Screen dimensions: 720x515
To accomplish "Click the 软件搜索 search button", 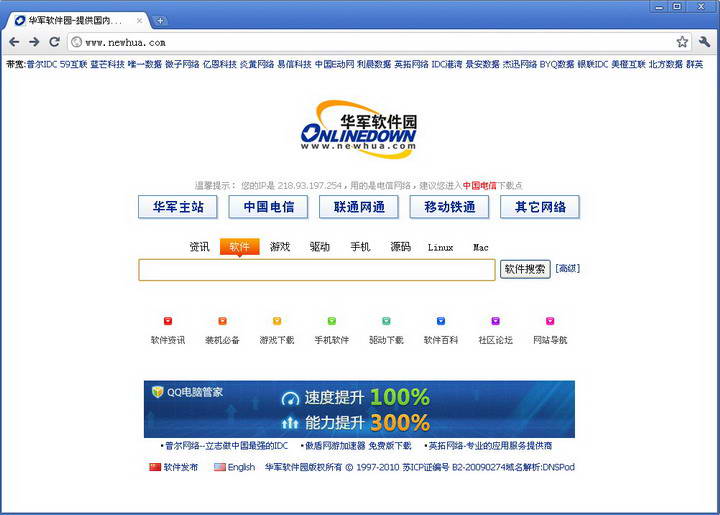I will pyautogui.click(x=525, y=269).
